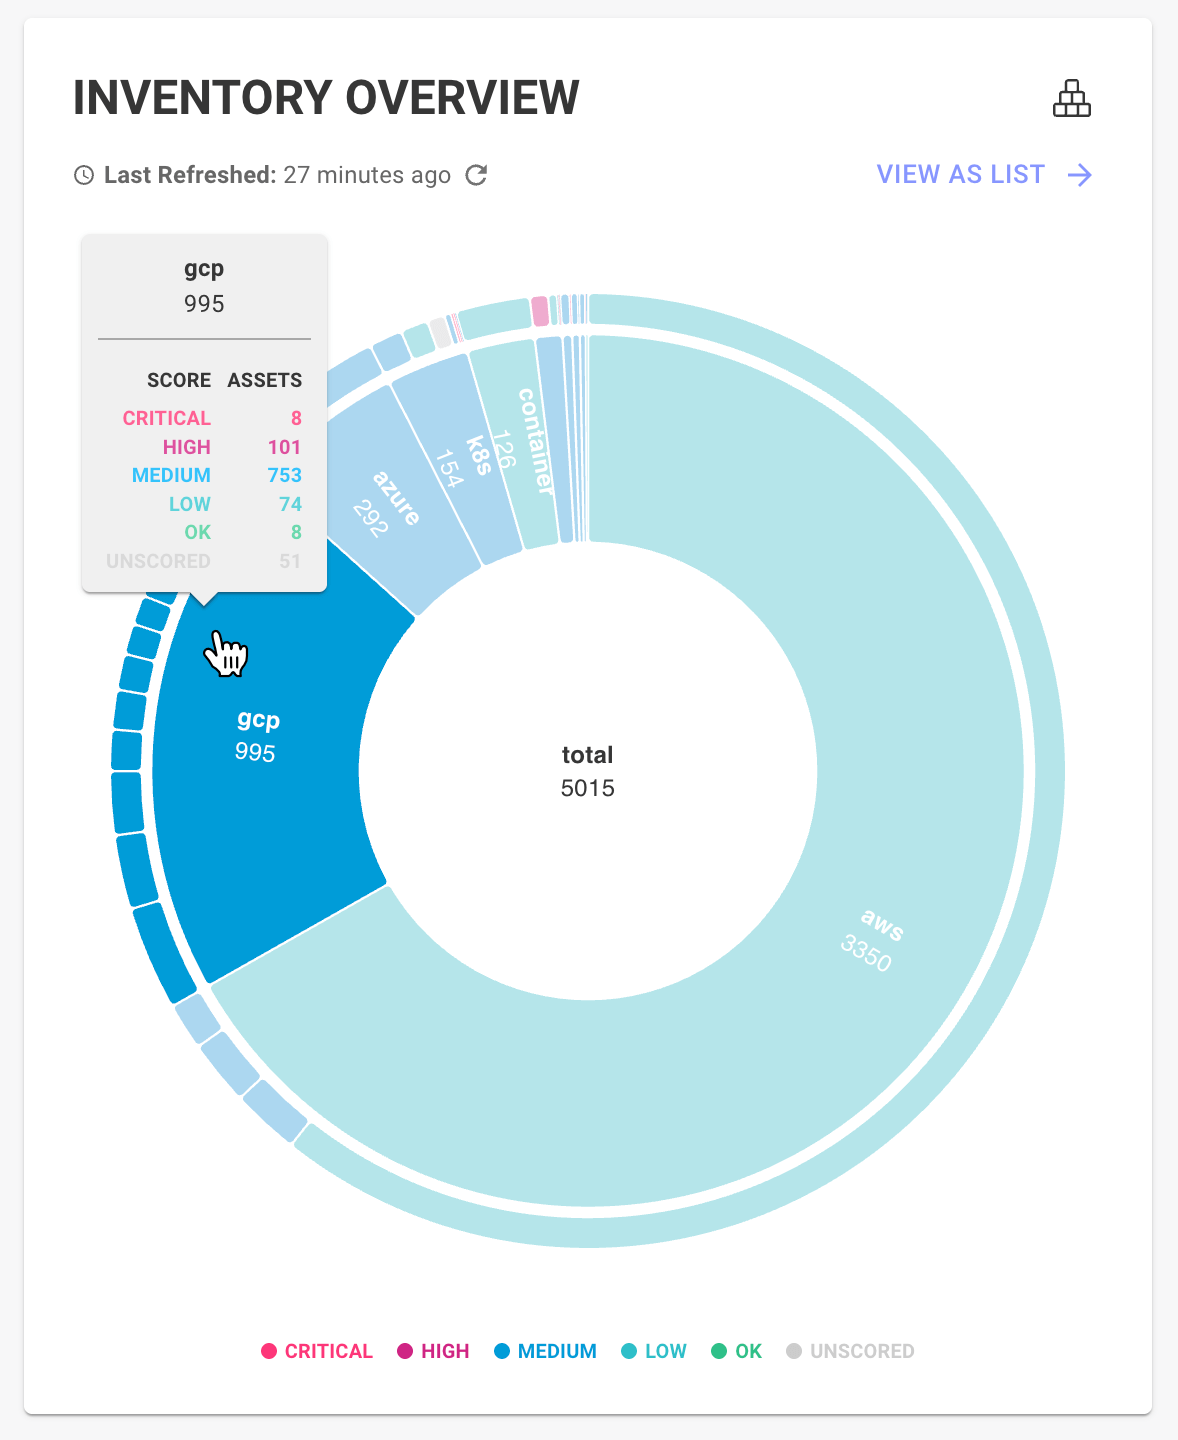Click the pink segment on the outer ring
The image size is (1178, 1440).
tap(540, 311)
